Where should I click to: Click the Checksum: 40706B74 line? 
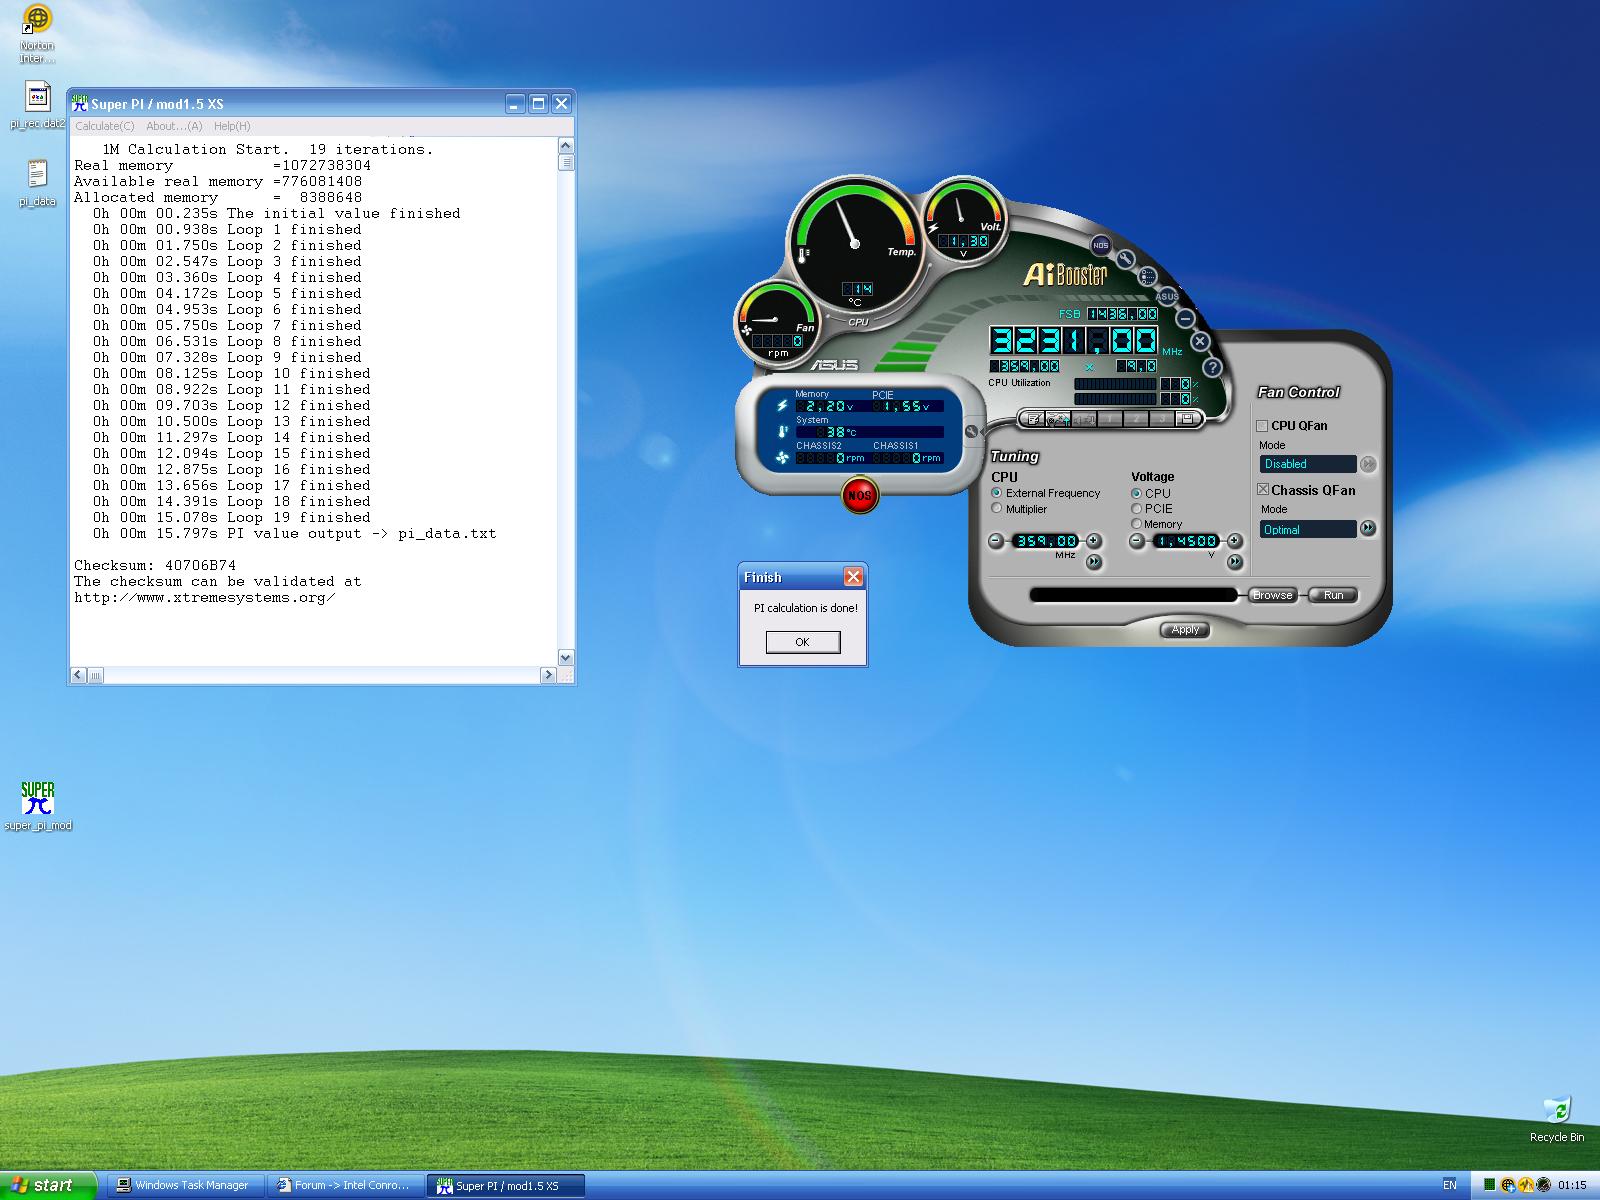[155, 565]
